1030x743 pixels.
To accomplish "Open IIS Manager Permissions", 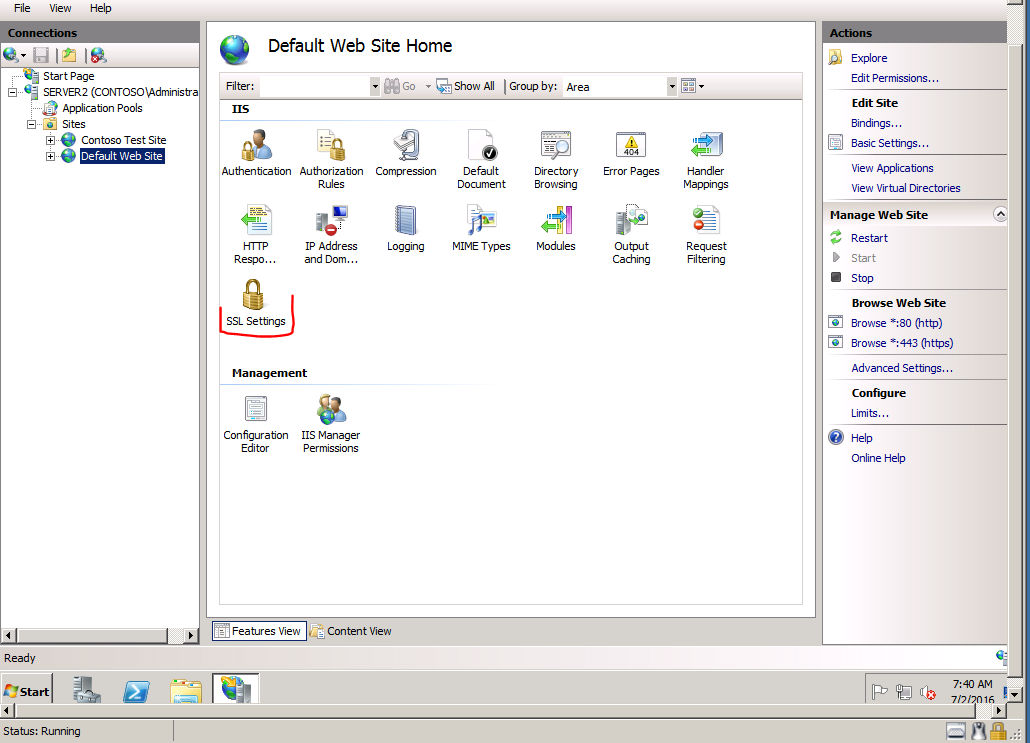I will click(x=330, y=424).
